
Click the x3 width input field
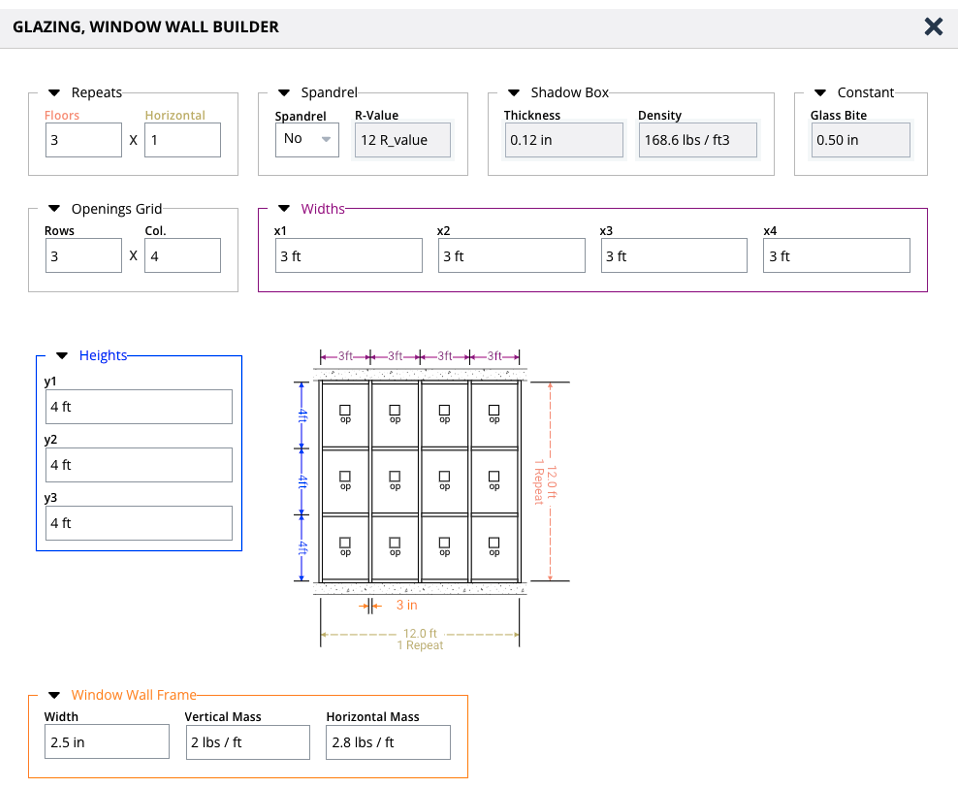click(x=673, y=256)
